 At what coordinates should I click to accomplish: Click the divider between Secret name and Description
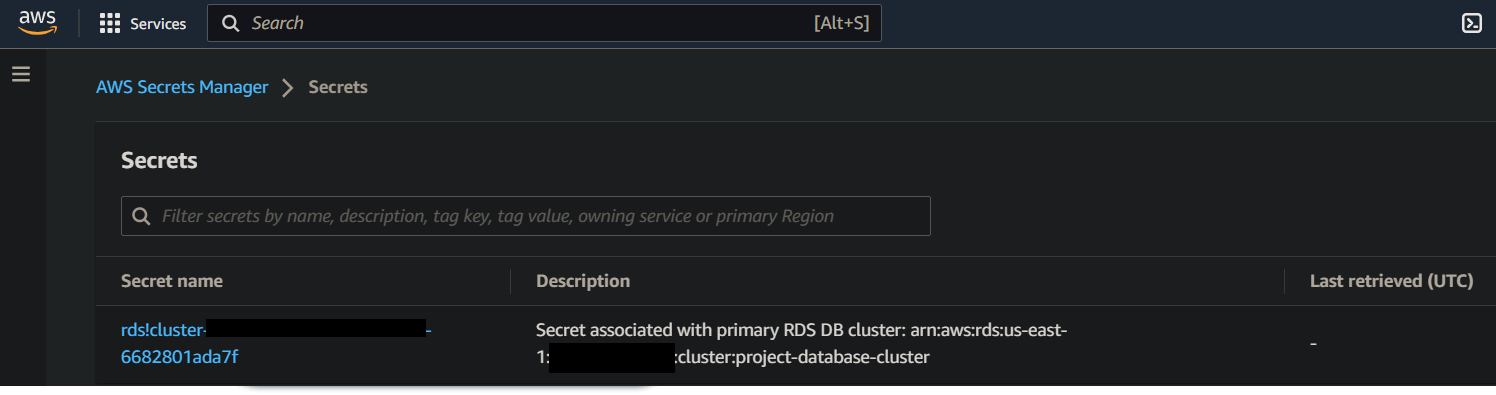click(x=510, y=281)
